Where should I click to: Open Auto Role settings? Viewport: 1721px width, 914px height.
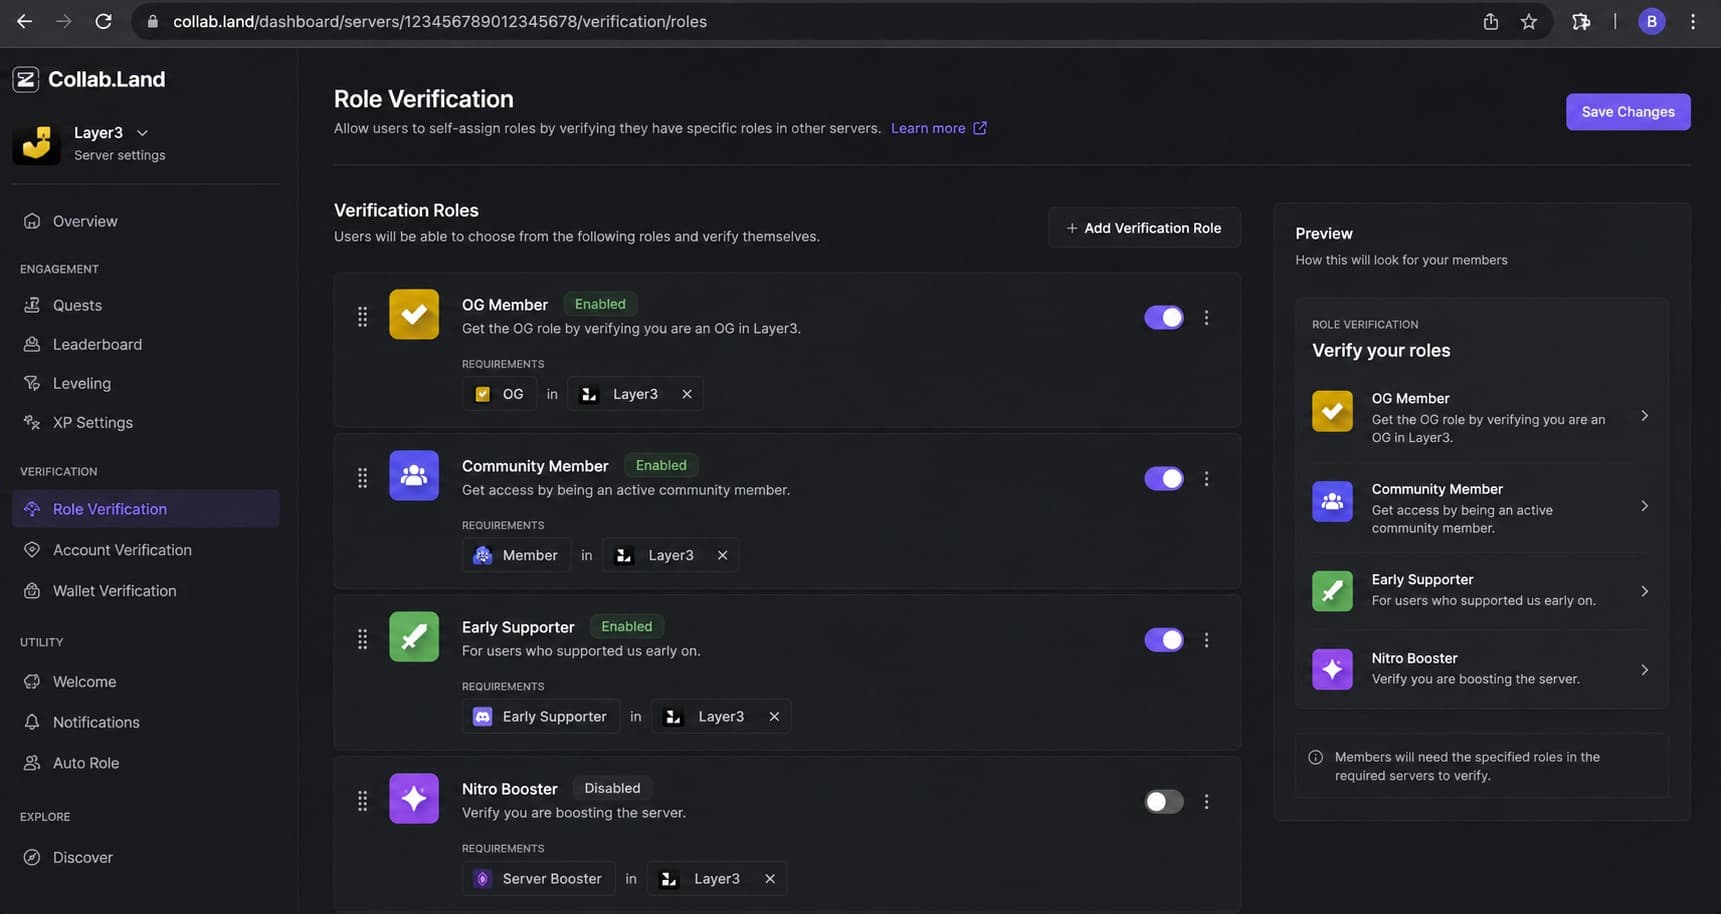click(146, 763)
